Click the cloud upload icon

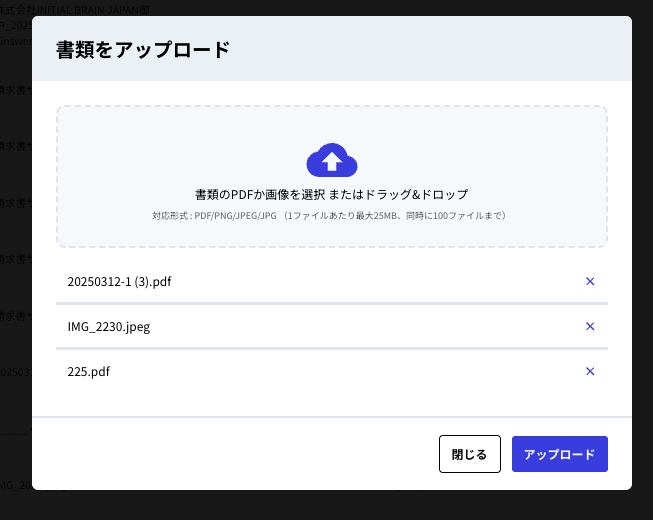(332, 160)
